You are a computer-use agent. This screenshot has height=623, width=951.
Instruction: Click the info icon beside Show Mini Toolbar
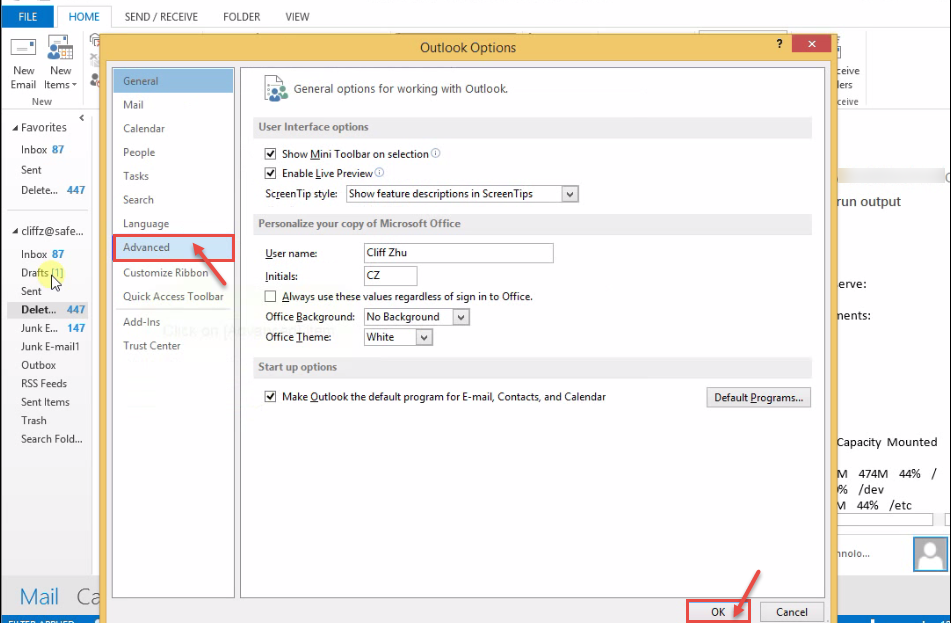click(435, 153)
